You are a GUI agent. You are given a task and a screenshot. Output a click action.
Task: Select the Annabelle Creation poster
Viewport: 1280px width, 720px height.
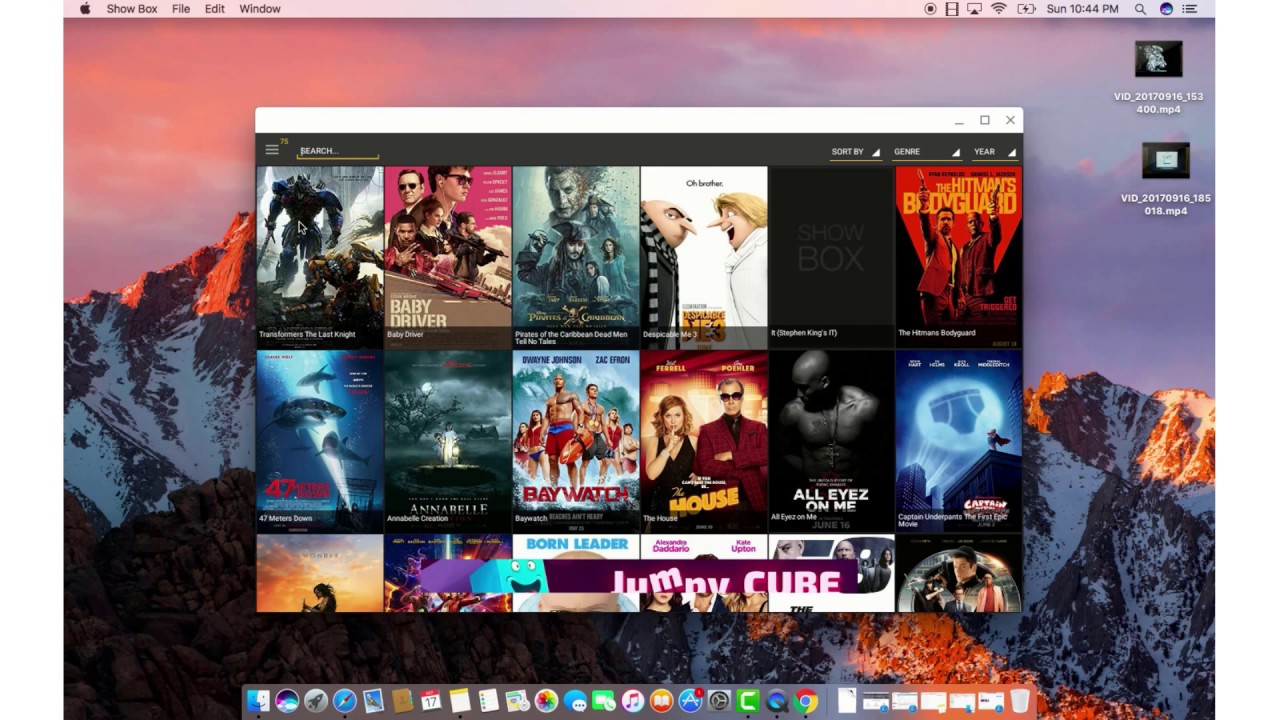coord(448,441)
